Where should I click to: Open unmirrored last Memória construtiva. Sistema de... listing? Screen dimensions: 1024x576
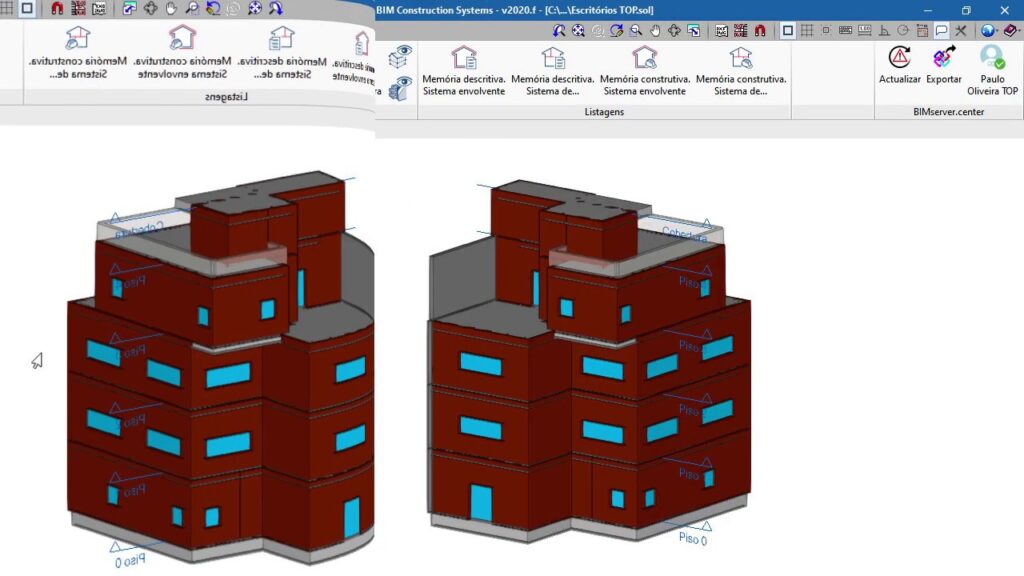pos(740,70)
